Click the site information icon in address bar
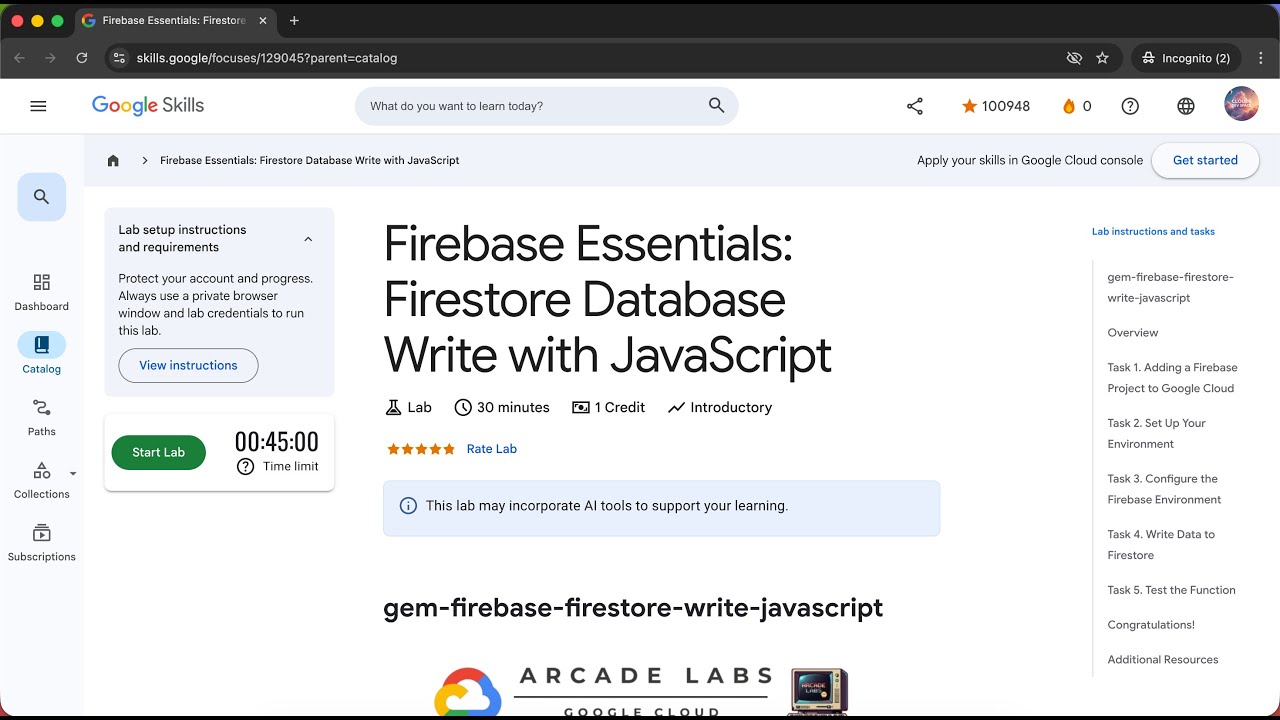Image resolution: width=1280 pixels, height=720 pixels. [x=119, y=58]
